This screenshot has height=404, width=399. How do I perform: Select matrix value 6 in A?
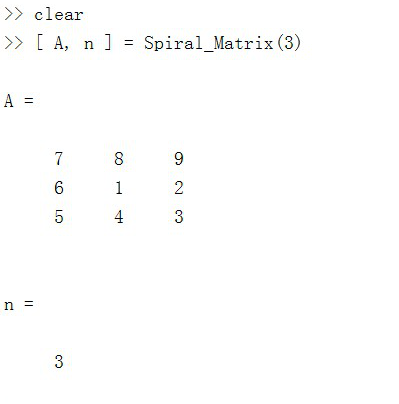(59, 187)
